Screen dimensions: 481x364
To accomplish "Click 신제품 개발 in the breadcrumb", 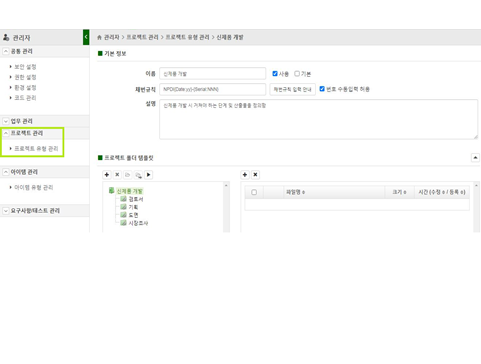I will pos(230,37).
